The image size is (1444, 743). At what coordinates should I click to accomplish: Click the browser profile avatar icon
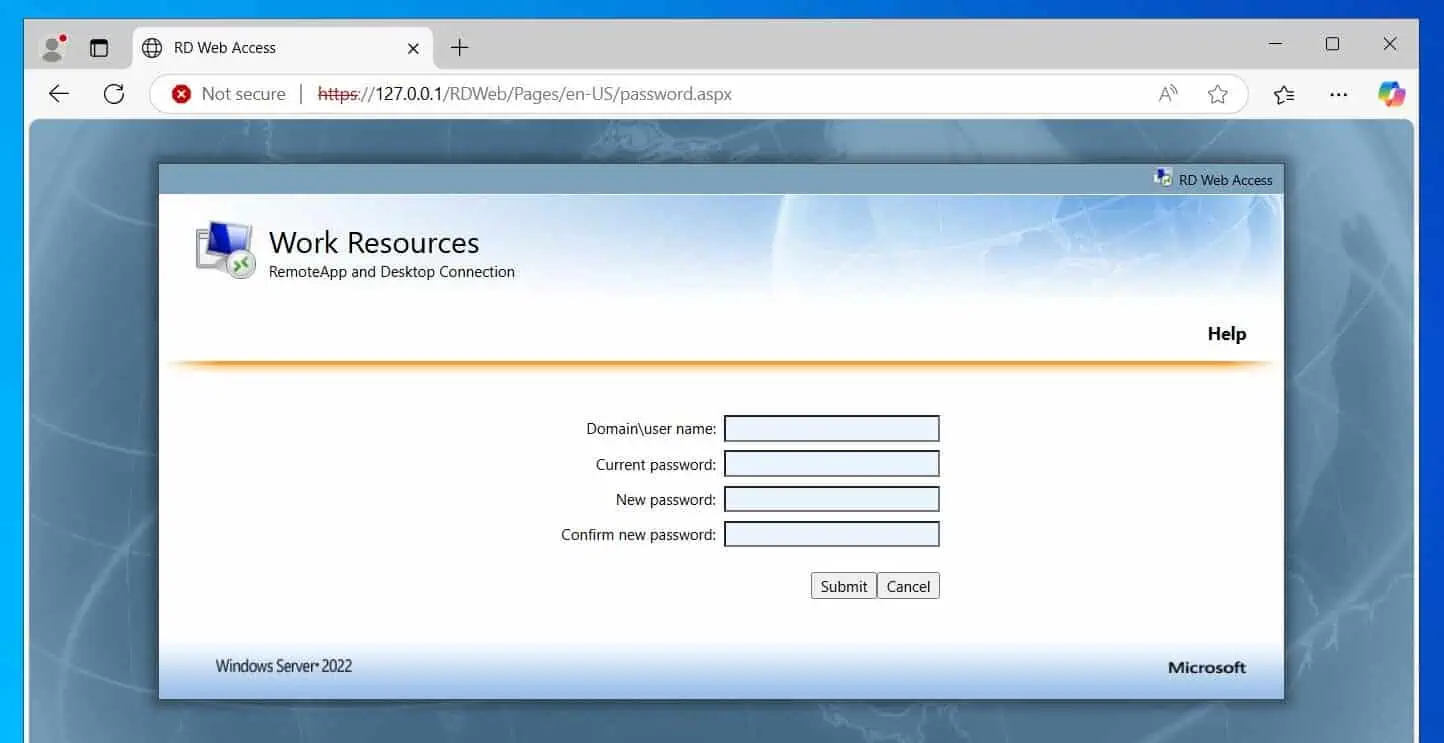53,47
